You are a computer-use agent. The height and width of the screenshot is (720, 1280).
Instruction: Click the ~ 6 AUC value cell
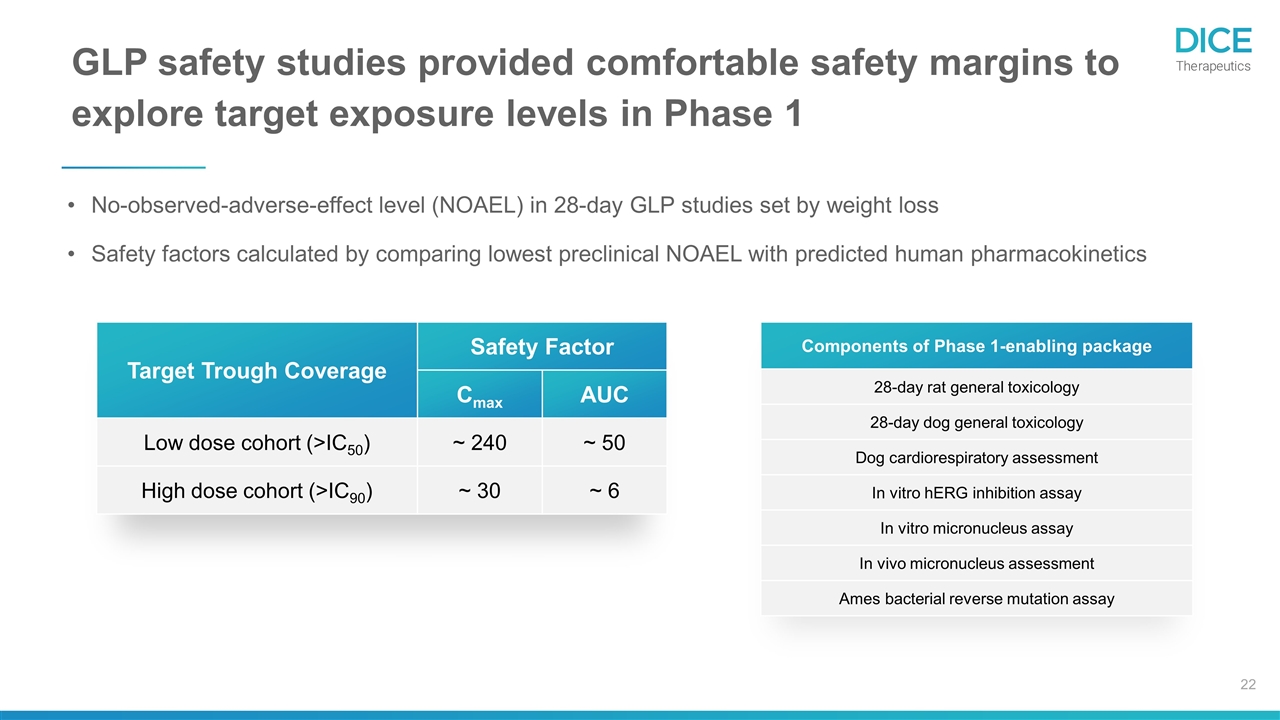coord(604,491)
